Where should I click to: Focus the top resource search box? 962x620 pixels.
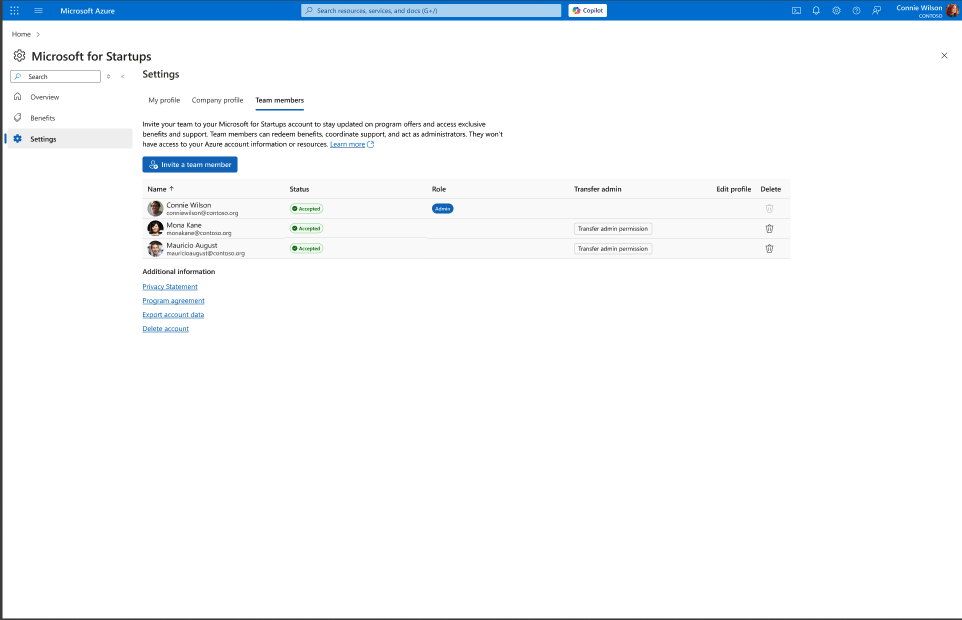431,10
